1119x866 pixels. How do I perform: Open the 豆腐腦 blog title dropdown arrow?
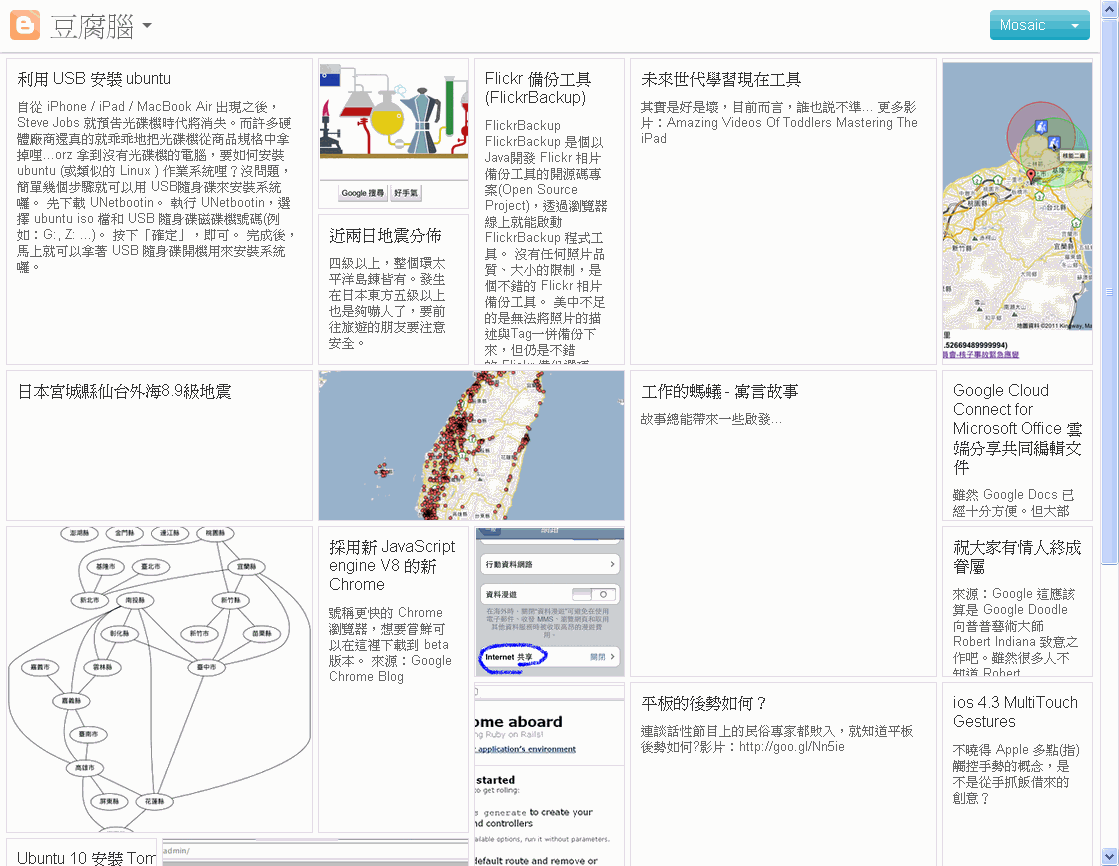coord(147,25)
